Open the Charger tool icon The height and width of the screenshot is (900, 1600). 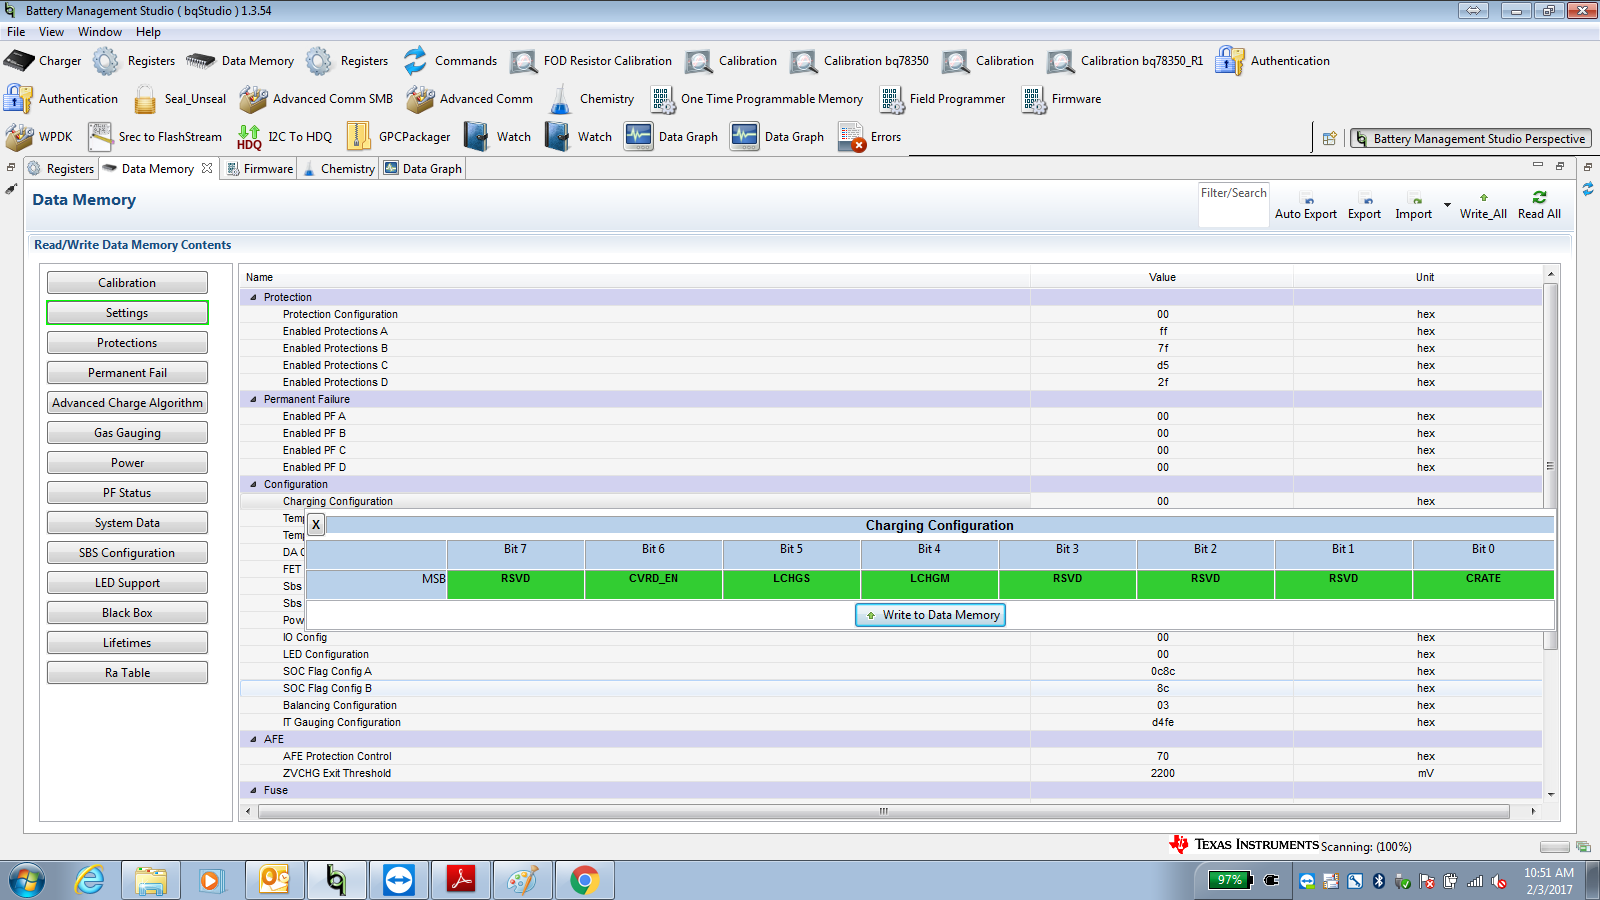coord(19,61)
